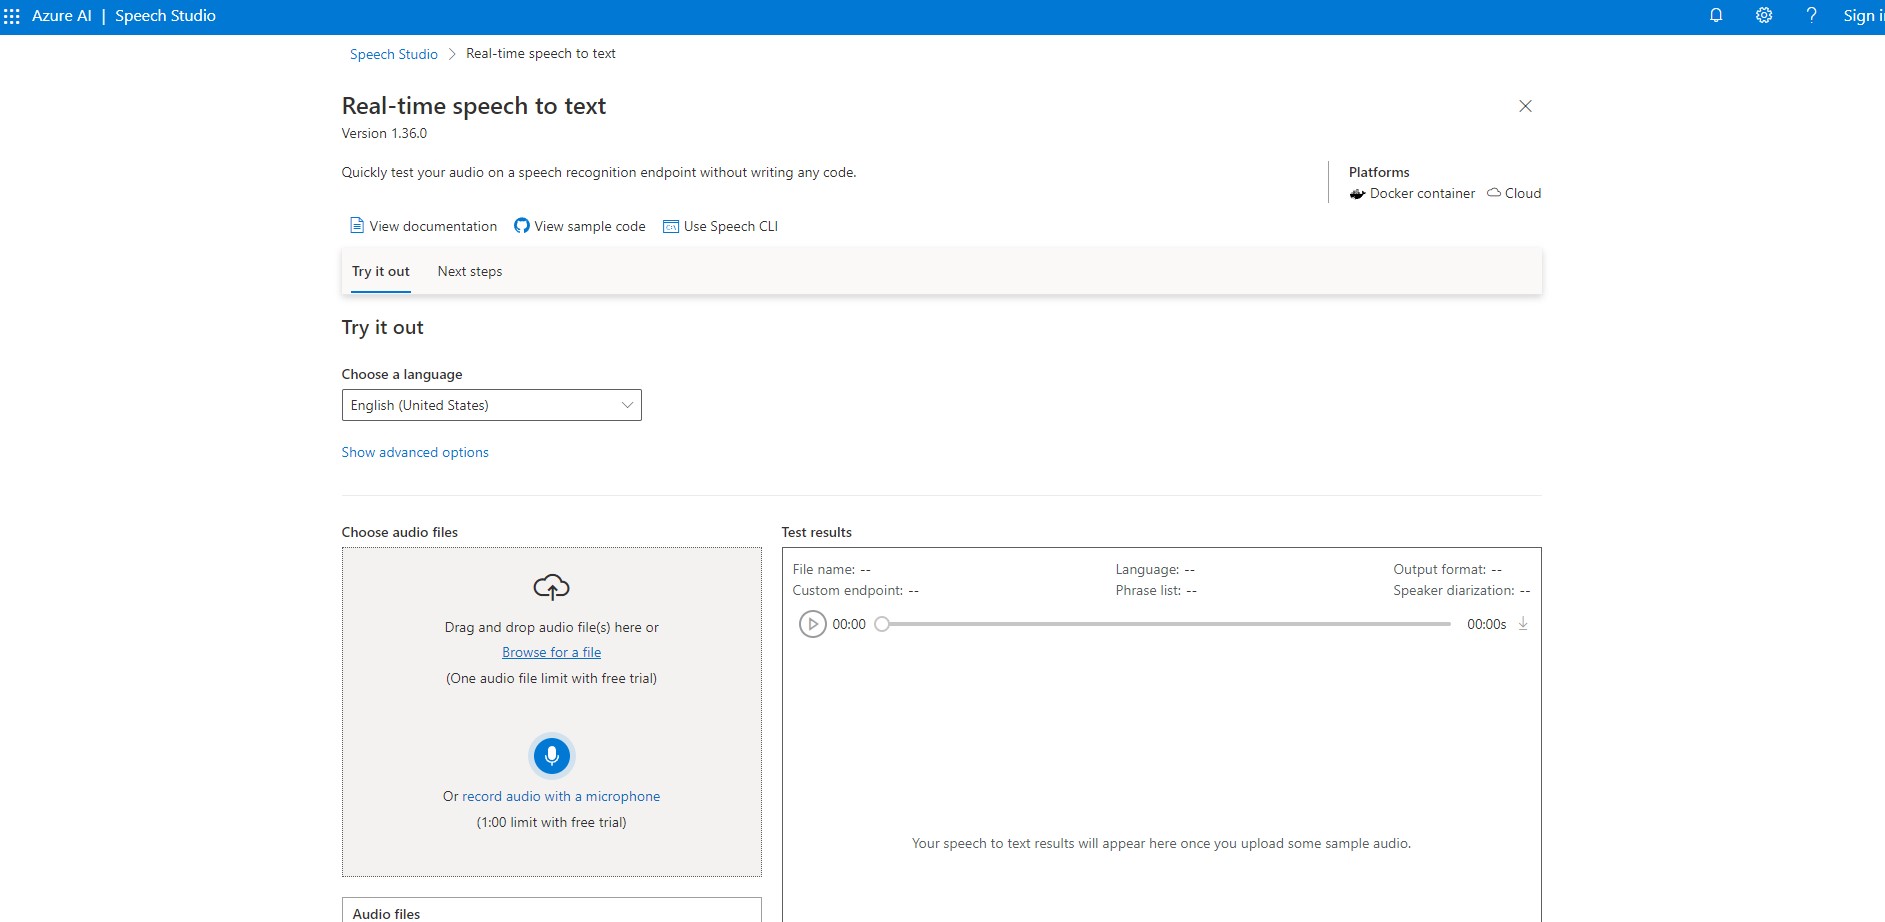Close the Real-time speech to text panel
This screenshot has width=1885, height=922.
click(1525, 106)
